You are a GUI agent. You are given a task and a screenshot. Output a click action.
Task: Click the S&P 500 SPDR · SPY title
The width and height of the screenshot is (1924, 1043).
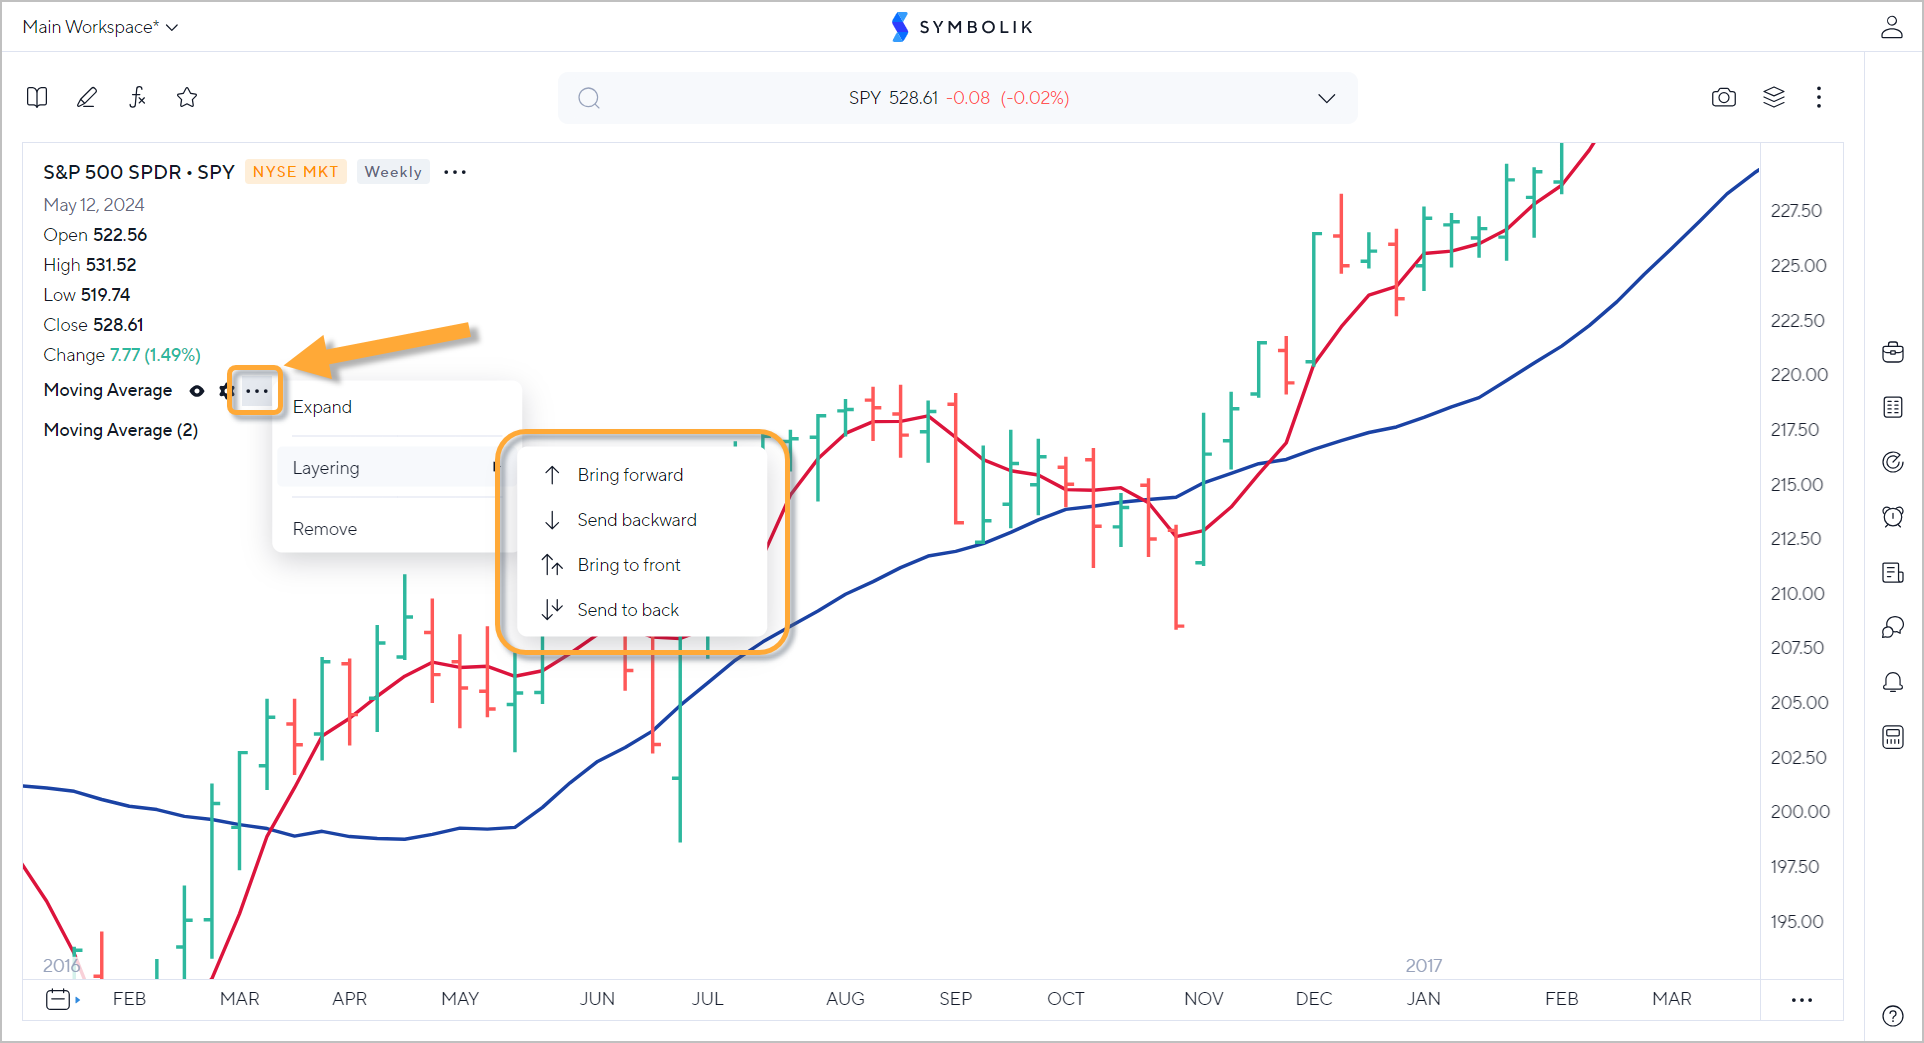pyautogui.click(x=139, y=172)
